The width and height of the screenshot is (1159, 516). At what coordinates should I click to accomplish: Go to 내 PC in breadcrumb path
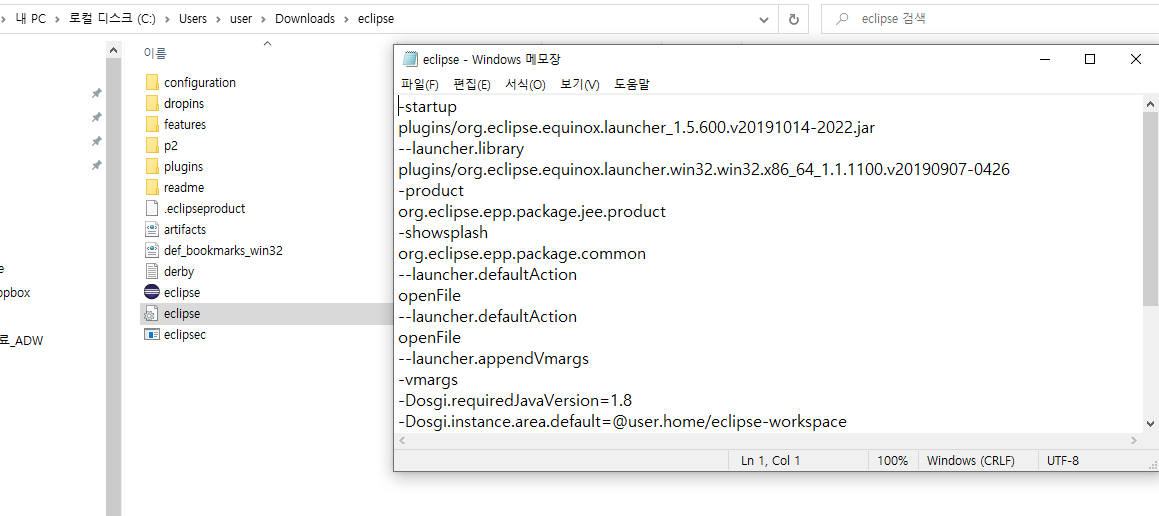click(x=30, y=19)
